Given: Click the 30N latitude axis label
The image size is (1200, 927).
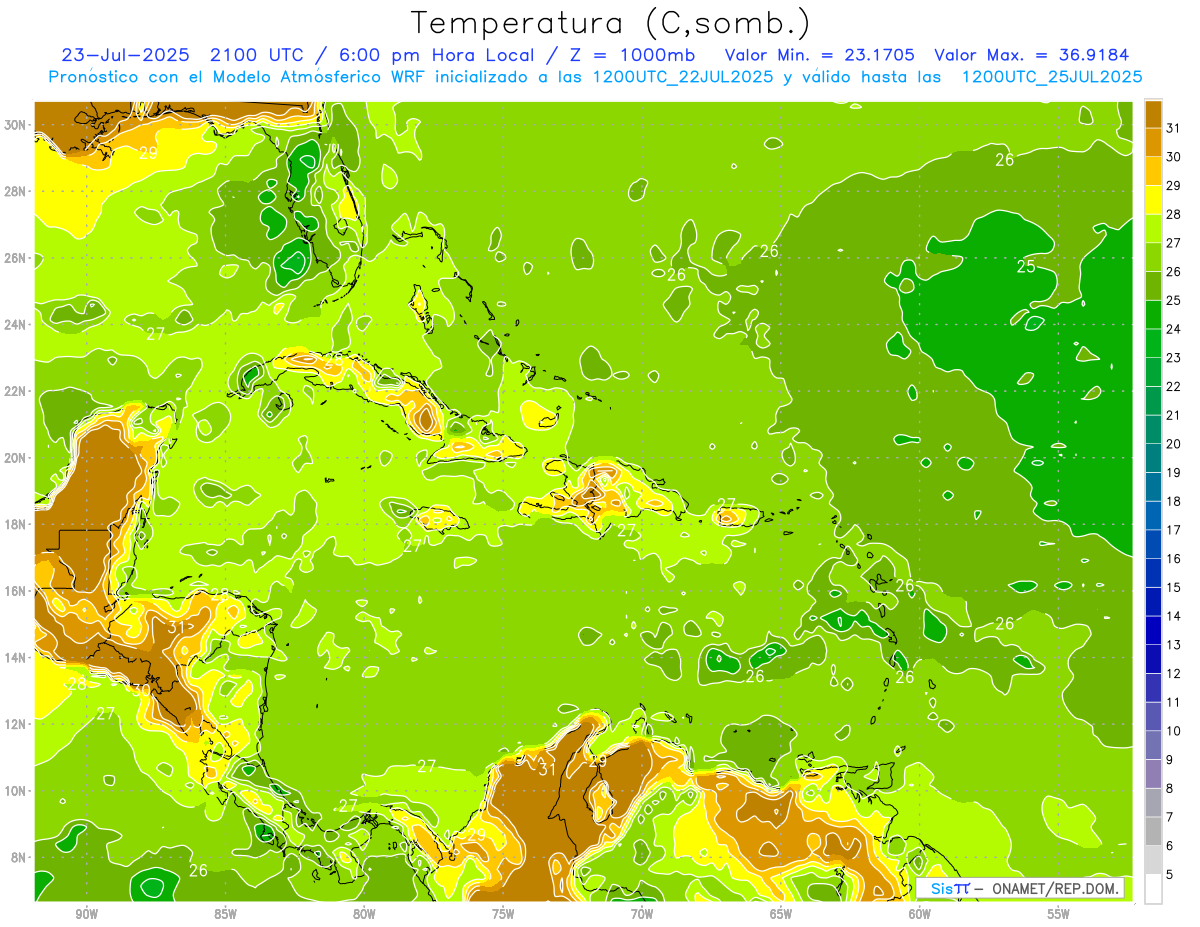Looking at the screenshot, I should (x=17, y=125).
